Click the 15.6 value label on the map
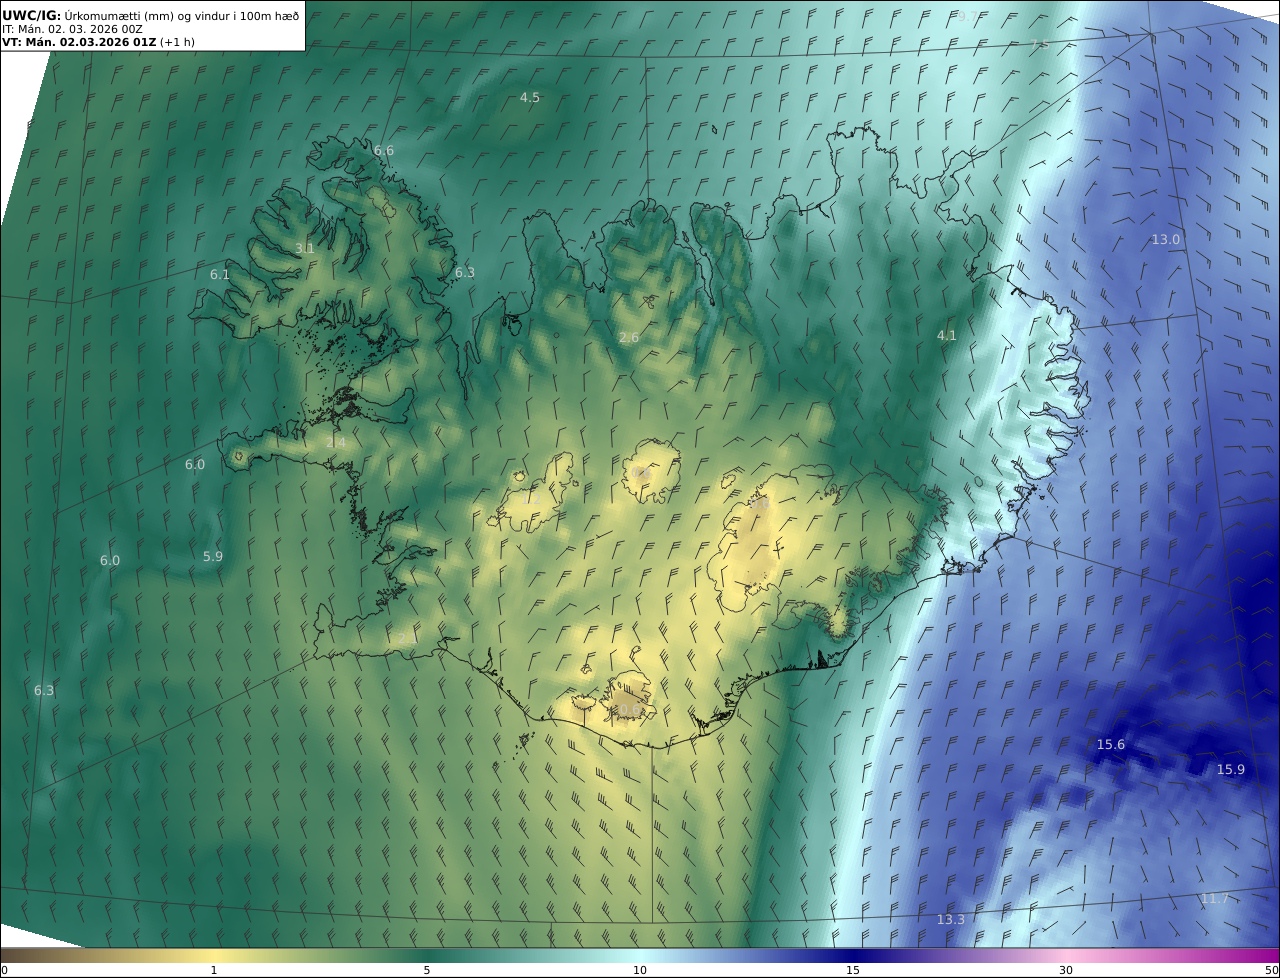This screenshot has height=978, width=1280. click(1111, 744)
